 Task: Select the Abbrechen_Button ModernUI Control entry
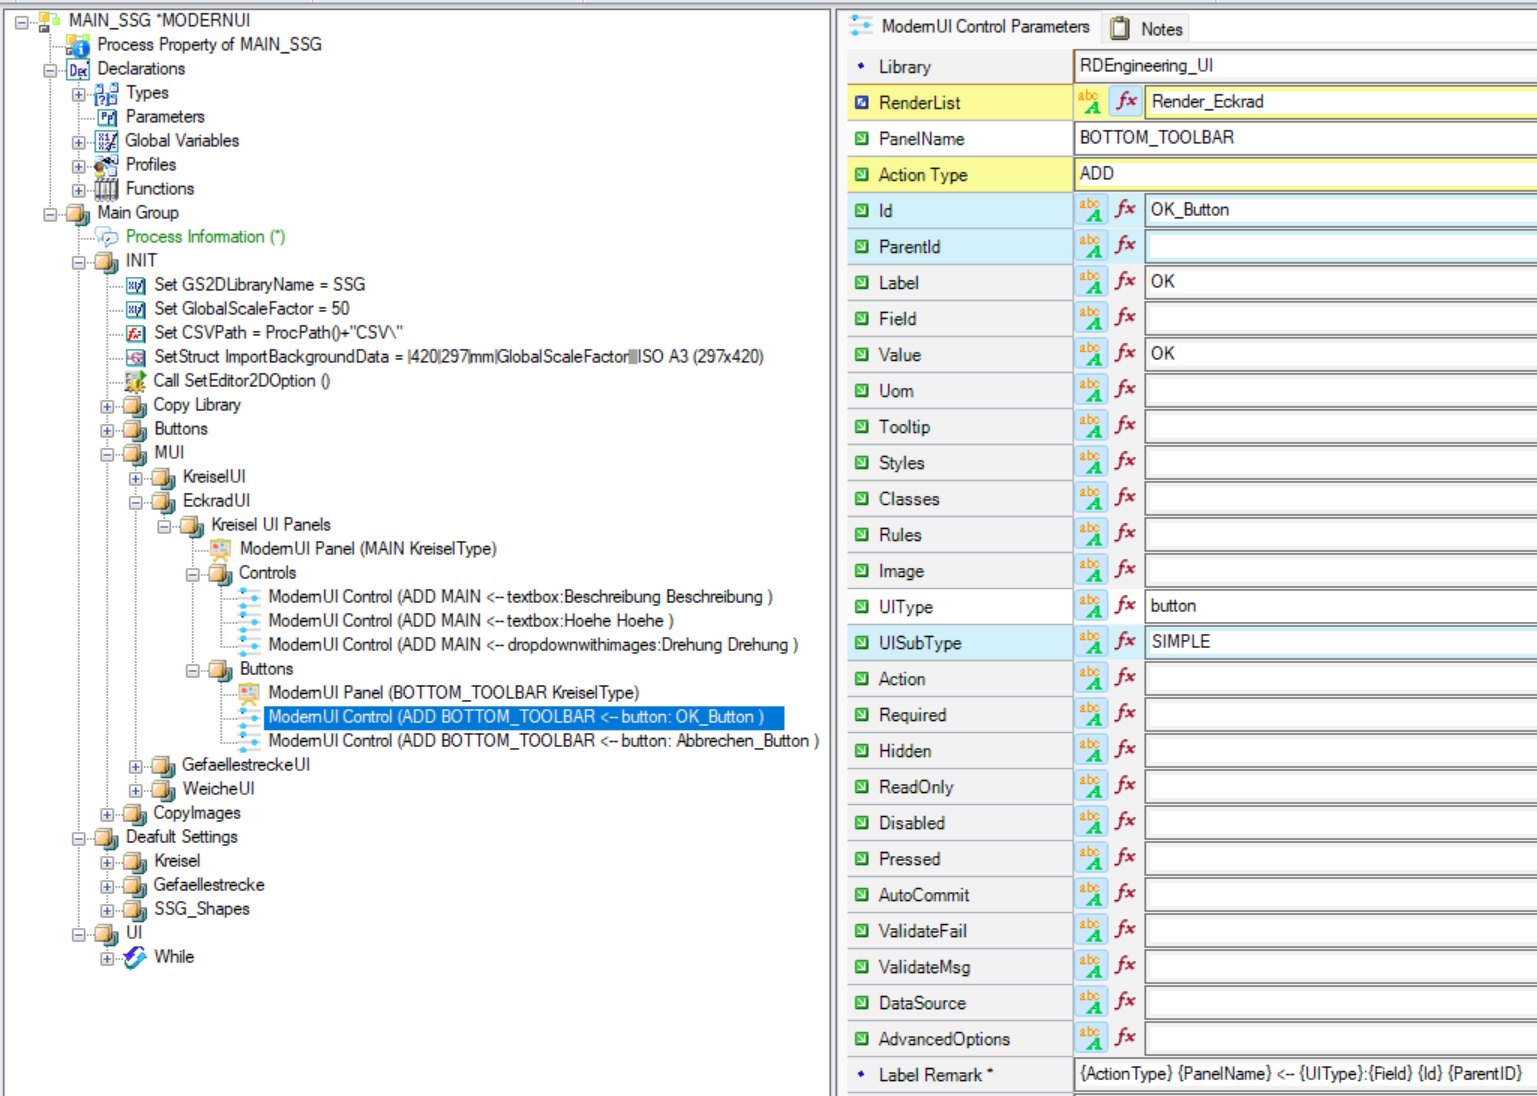(543, 741)
